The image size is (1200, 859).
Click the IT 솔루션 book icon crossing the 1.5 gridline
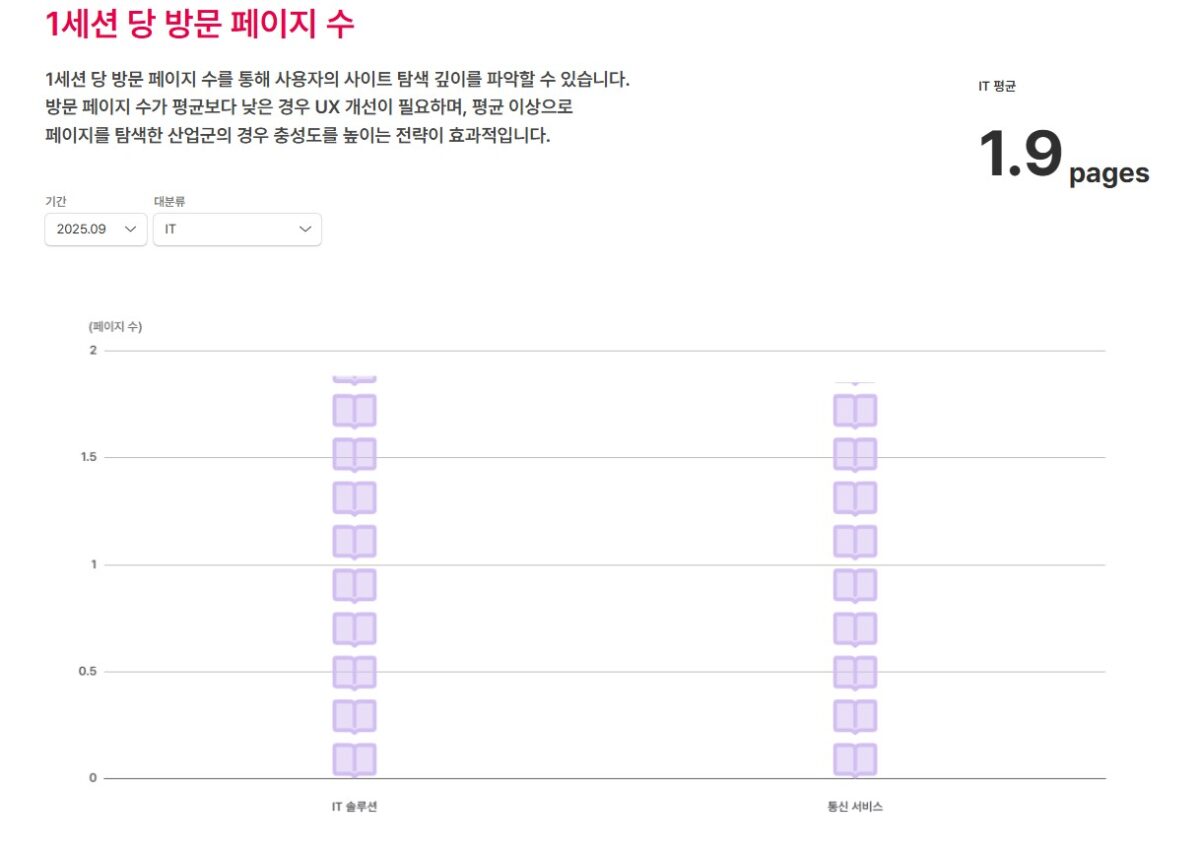pyautogui.click(x=354, y=455)
